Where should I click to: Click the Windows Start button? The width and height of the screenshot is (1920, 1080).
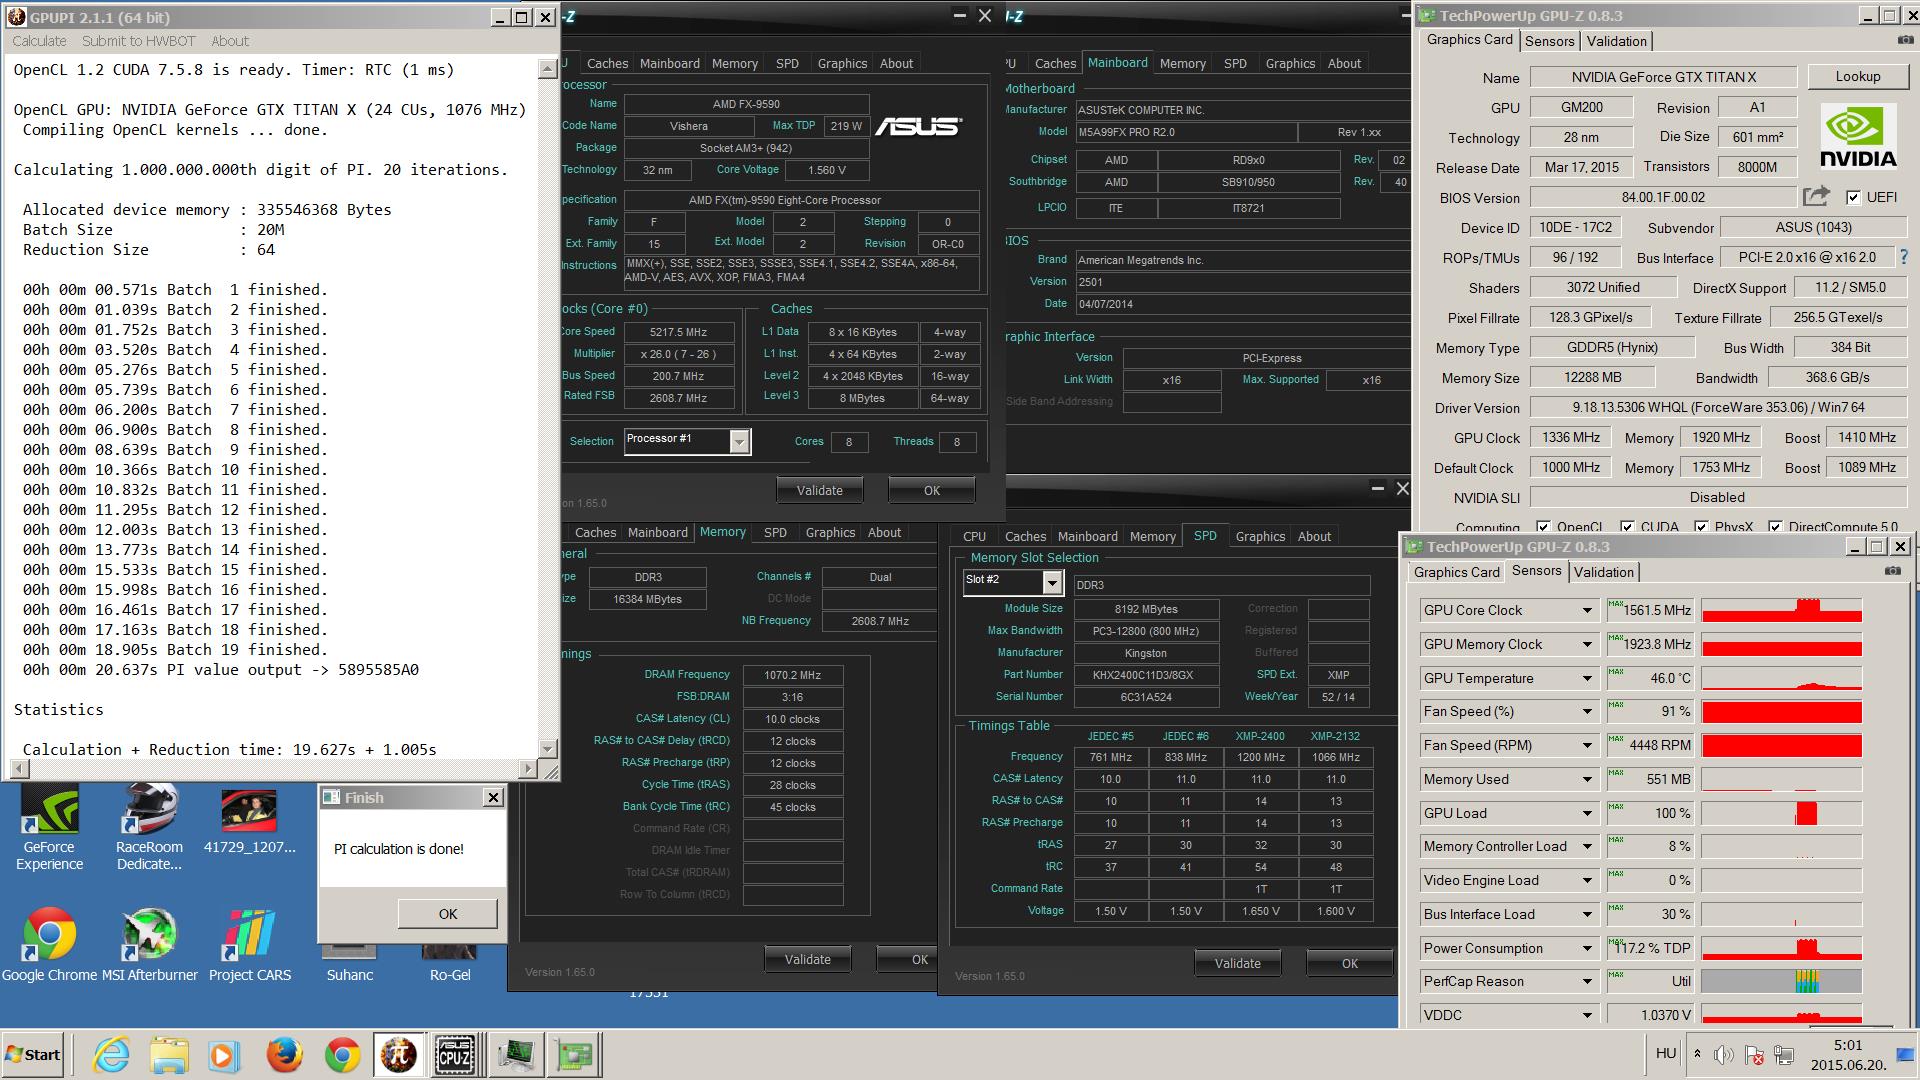[x=33, y=1055]
